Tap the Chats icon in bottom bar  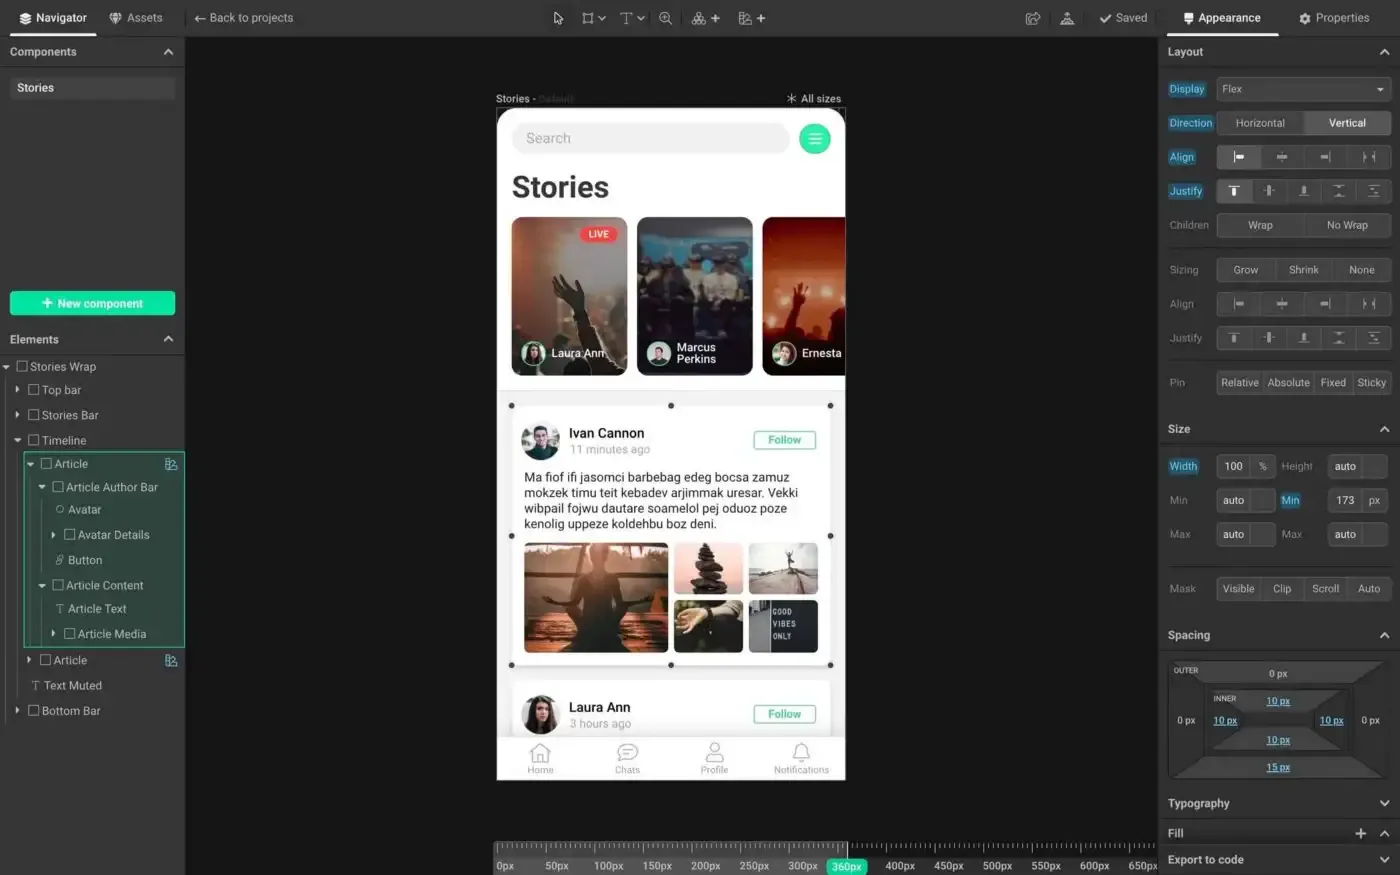tap(628, 752)
